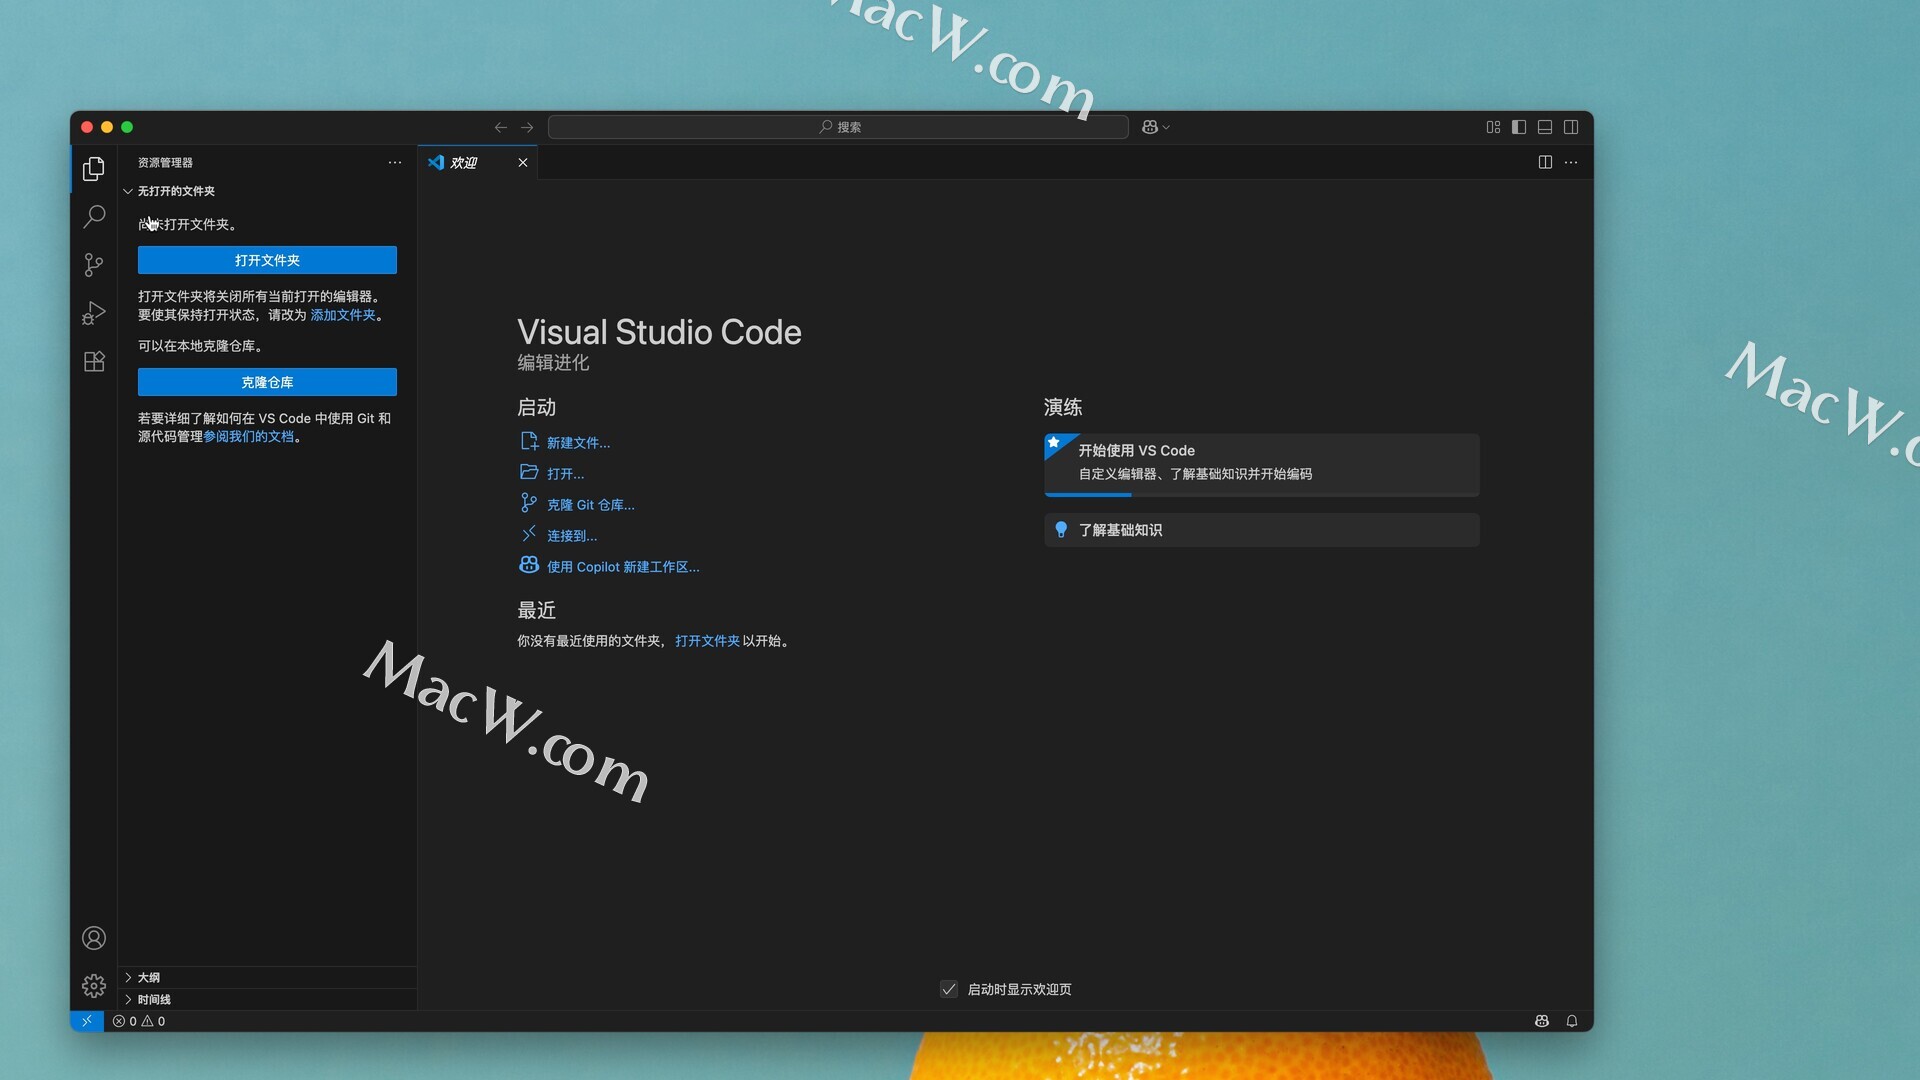Open the 参阅我们的文档 link
1920x1080 pixels.
(249, 436)
